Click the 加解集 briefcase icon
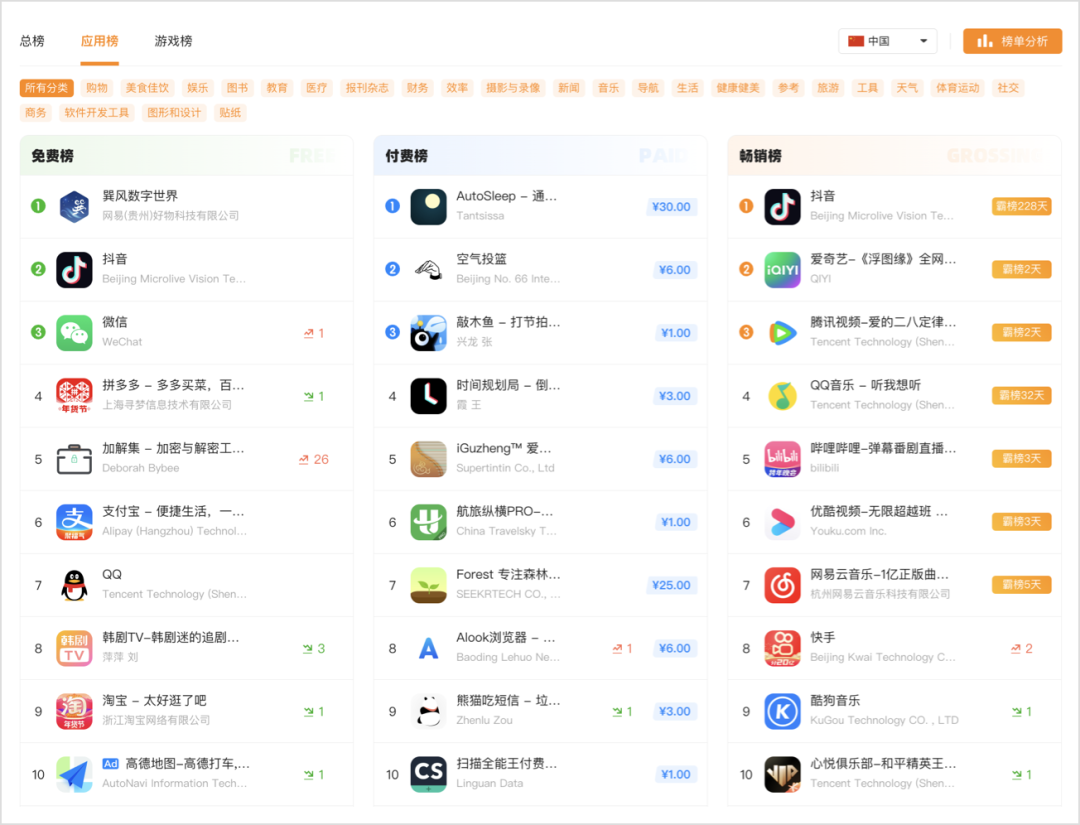The height and width of the screenshot is (825, 1080). 74,459
